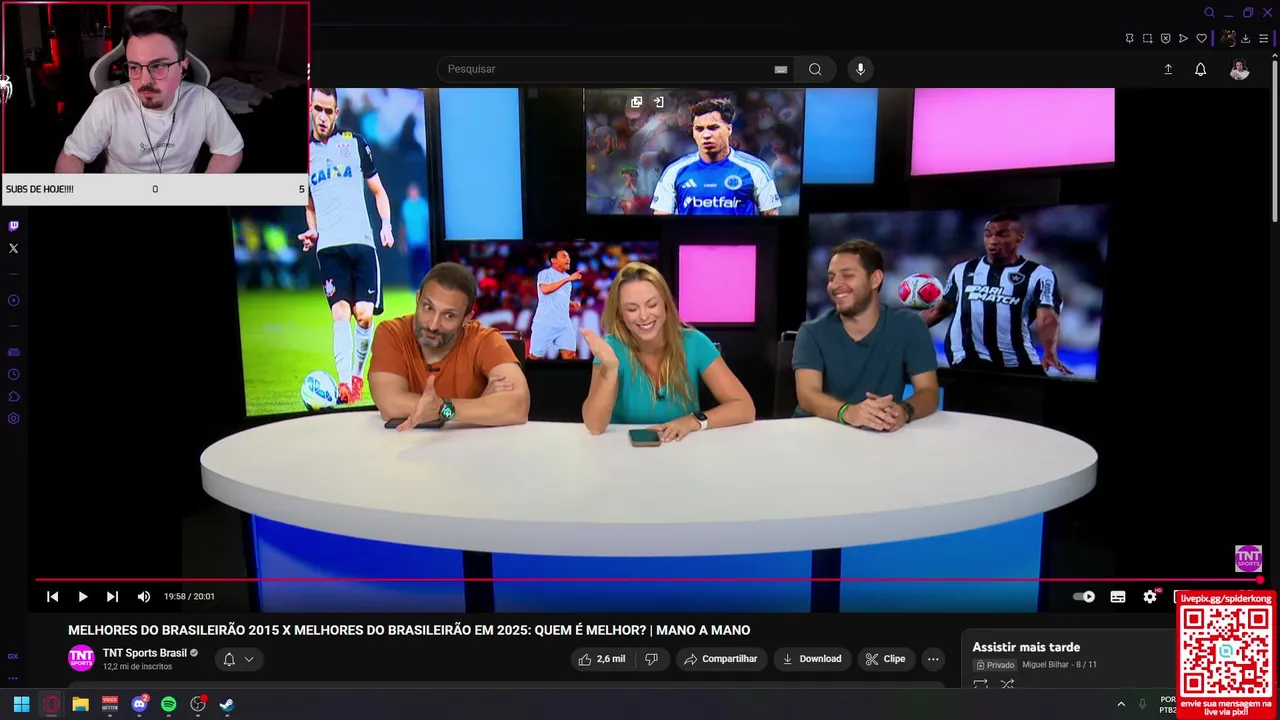Click the Clipe button
Viewport: 1280px width, 720px height.
[885, 659]
